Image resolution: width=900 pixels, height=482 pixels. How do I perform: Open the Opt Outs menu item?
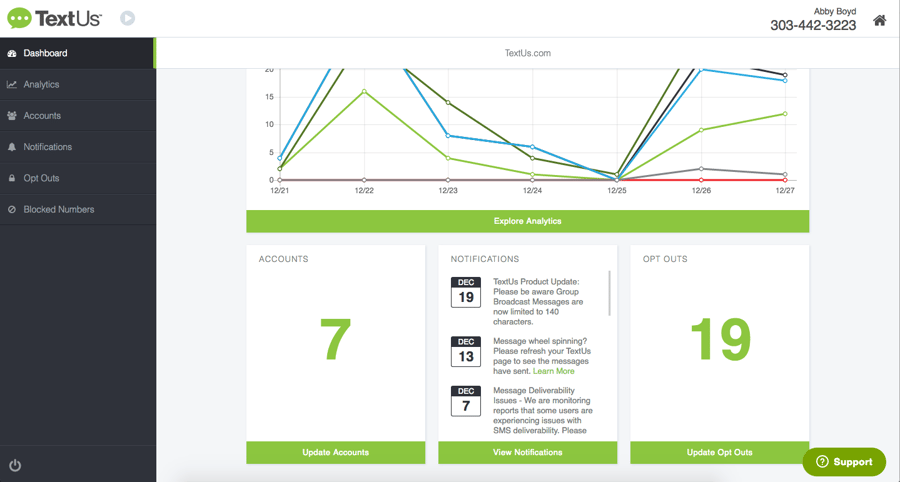pyautogui.click(x=77, y=178)
